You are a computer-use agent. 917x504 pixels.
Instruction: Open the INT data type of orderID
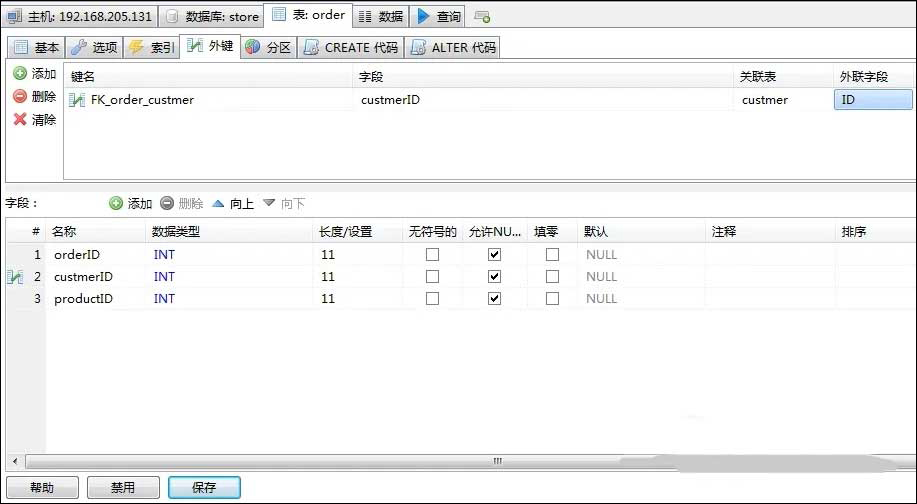click(164, 255)
